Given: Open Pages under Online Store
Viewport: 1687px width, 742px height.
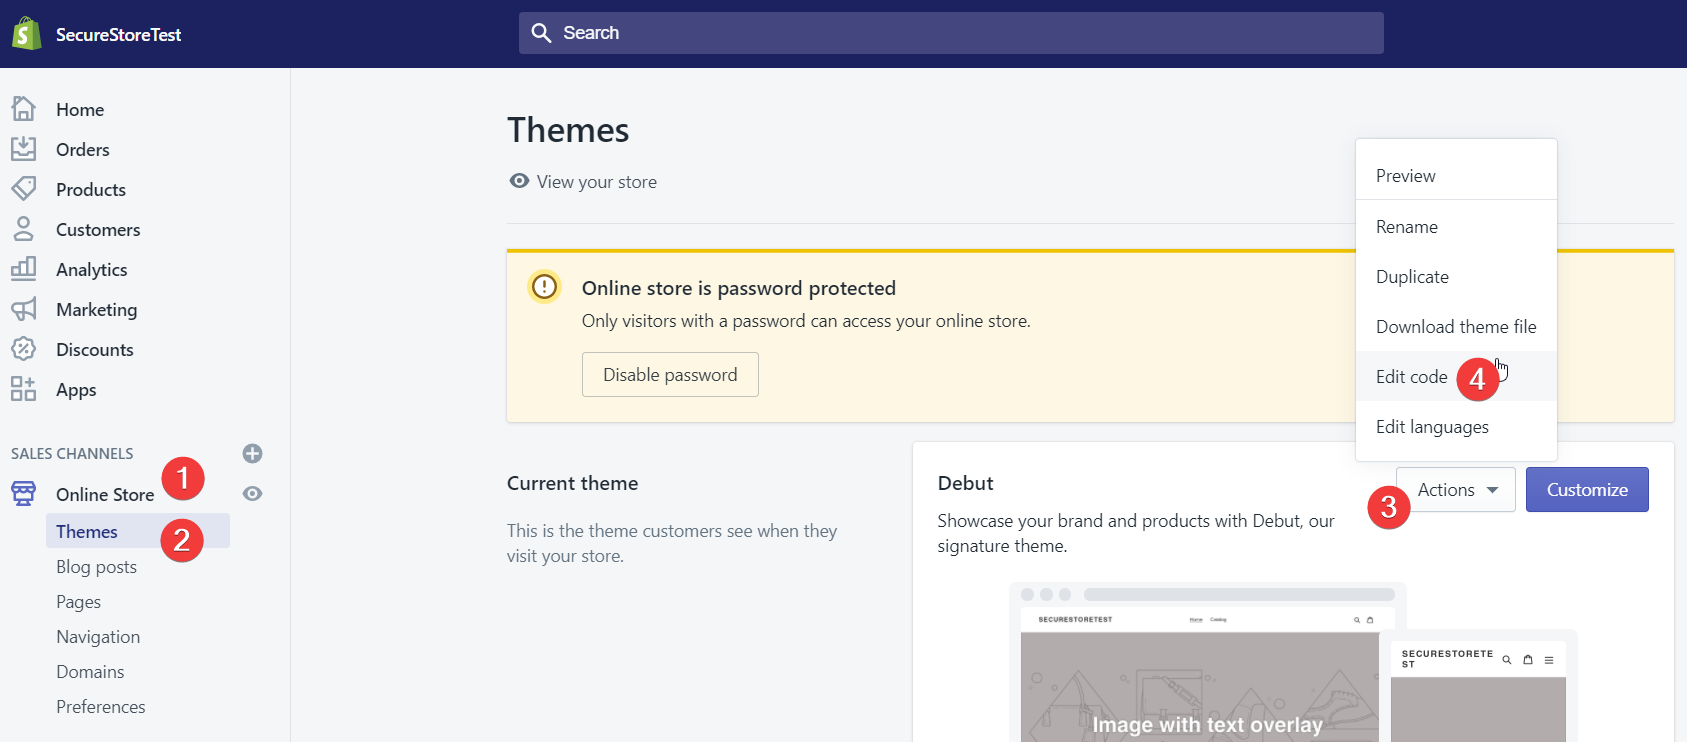Looking at the screenshot, I should [x=79, y=602].
